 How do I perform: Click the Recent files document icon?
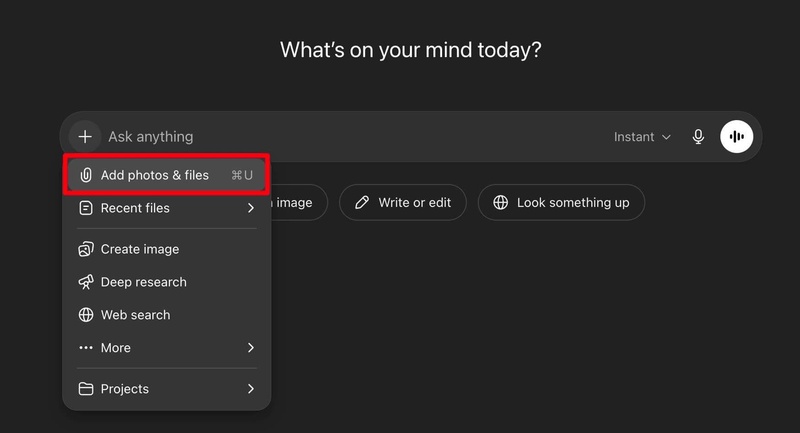click(86, 208)
